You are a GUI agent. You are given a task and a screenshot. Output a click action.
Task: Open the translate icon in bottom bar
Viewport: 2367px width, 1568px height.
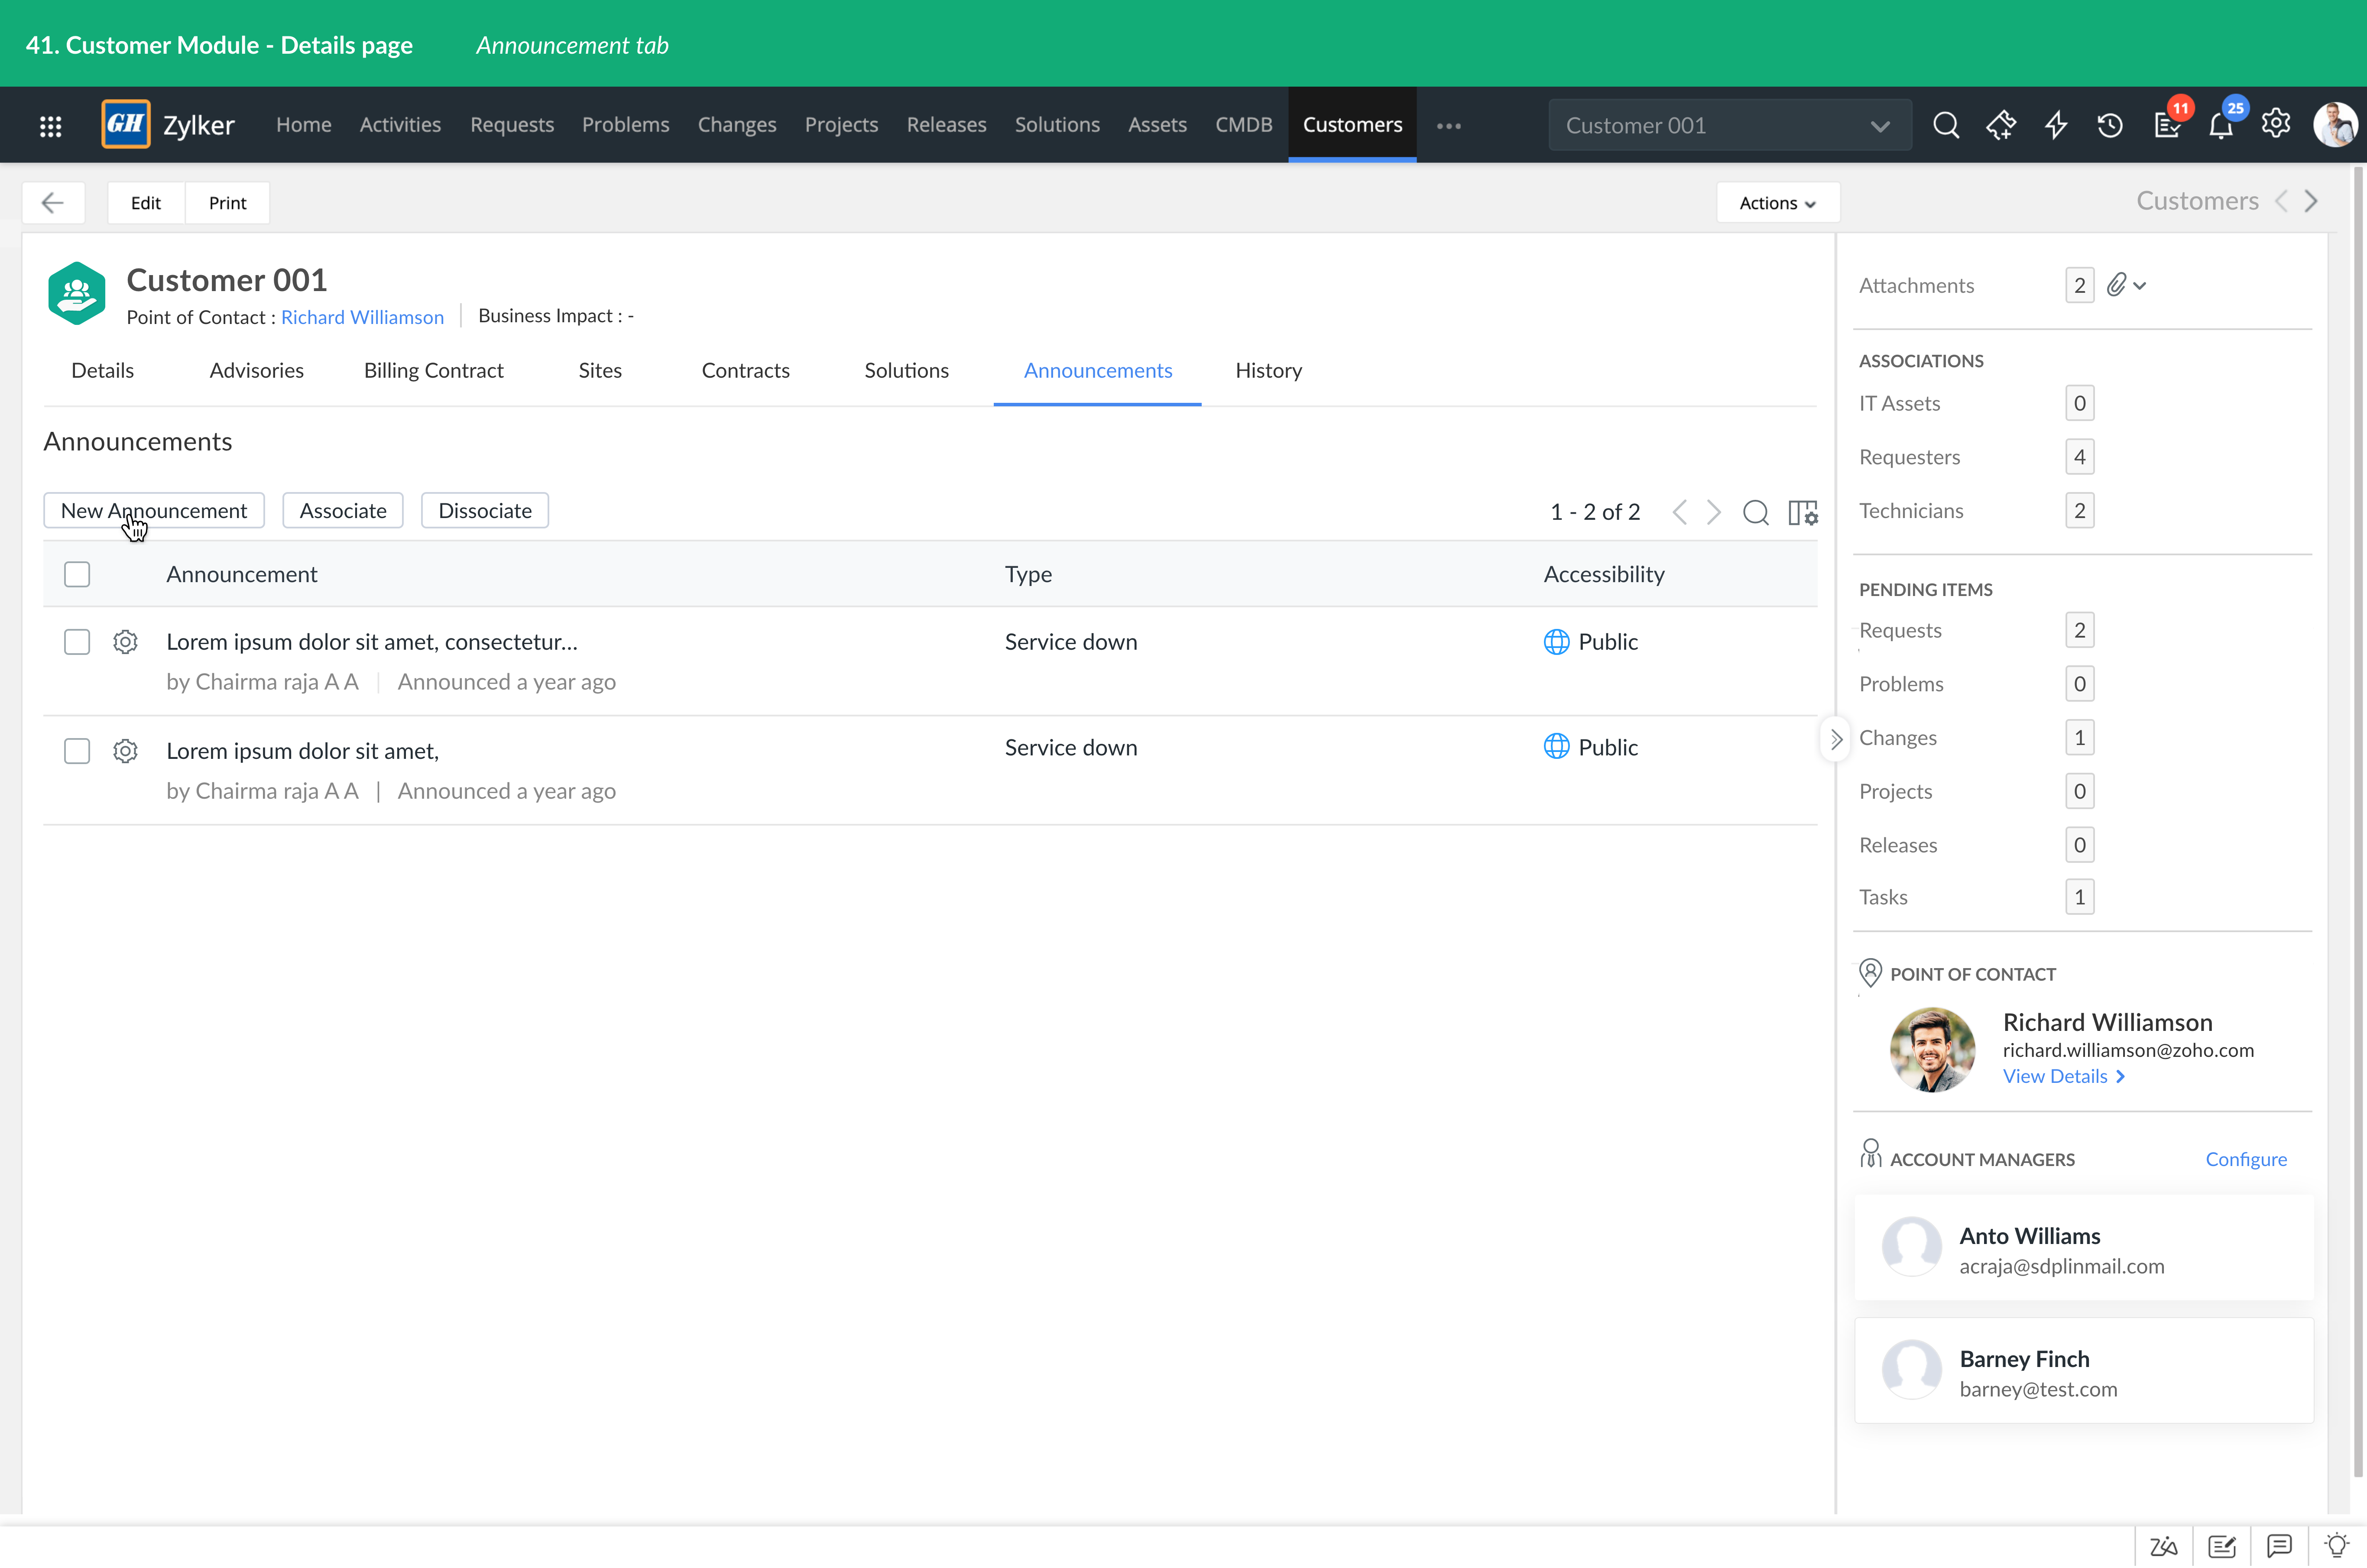point(2164,1547)
